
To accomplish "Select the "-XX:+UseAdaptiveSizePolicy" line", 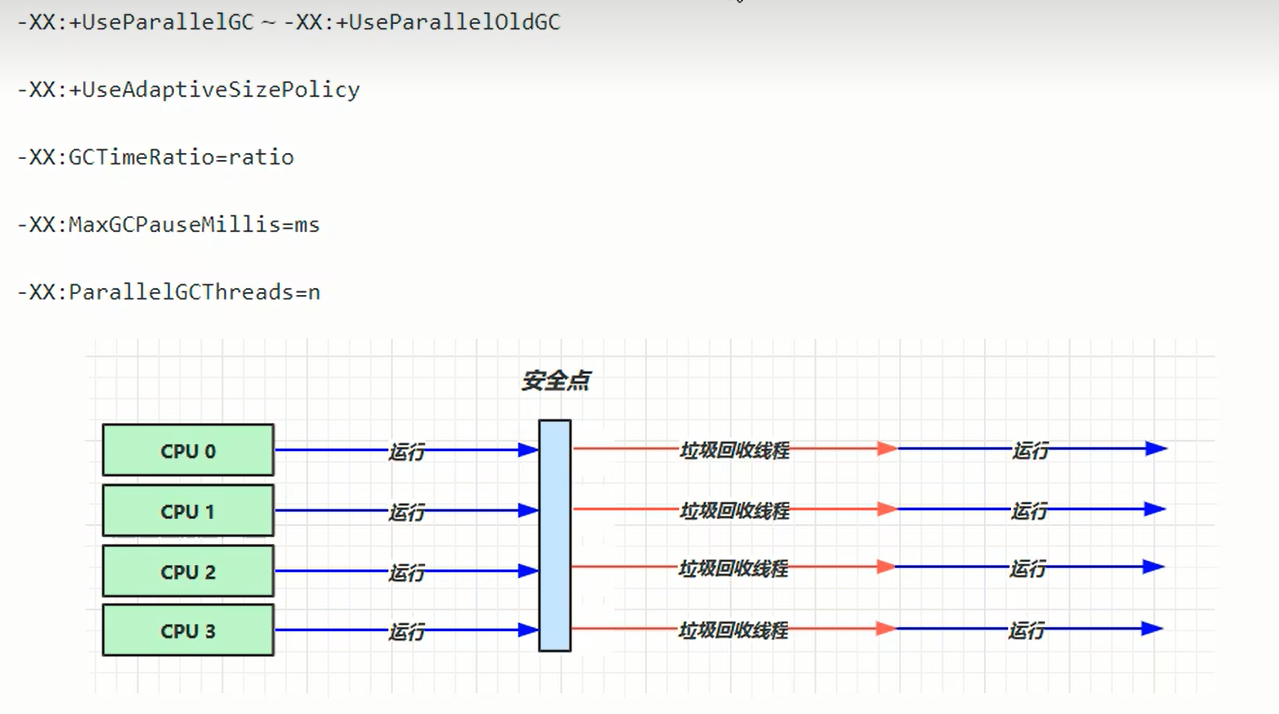I will [x=189, y=90].
